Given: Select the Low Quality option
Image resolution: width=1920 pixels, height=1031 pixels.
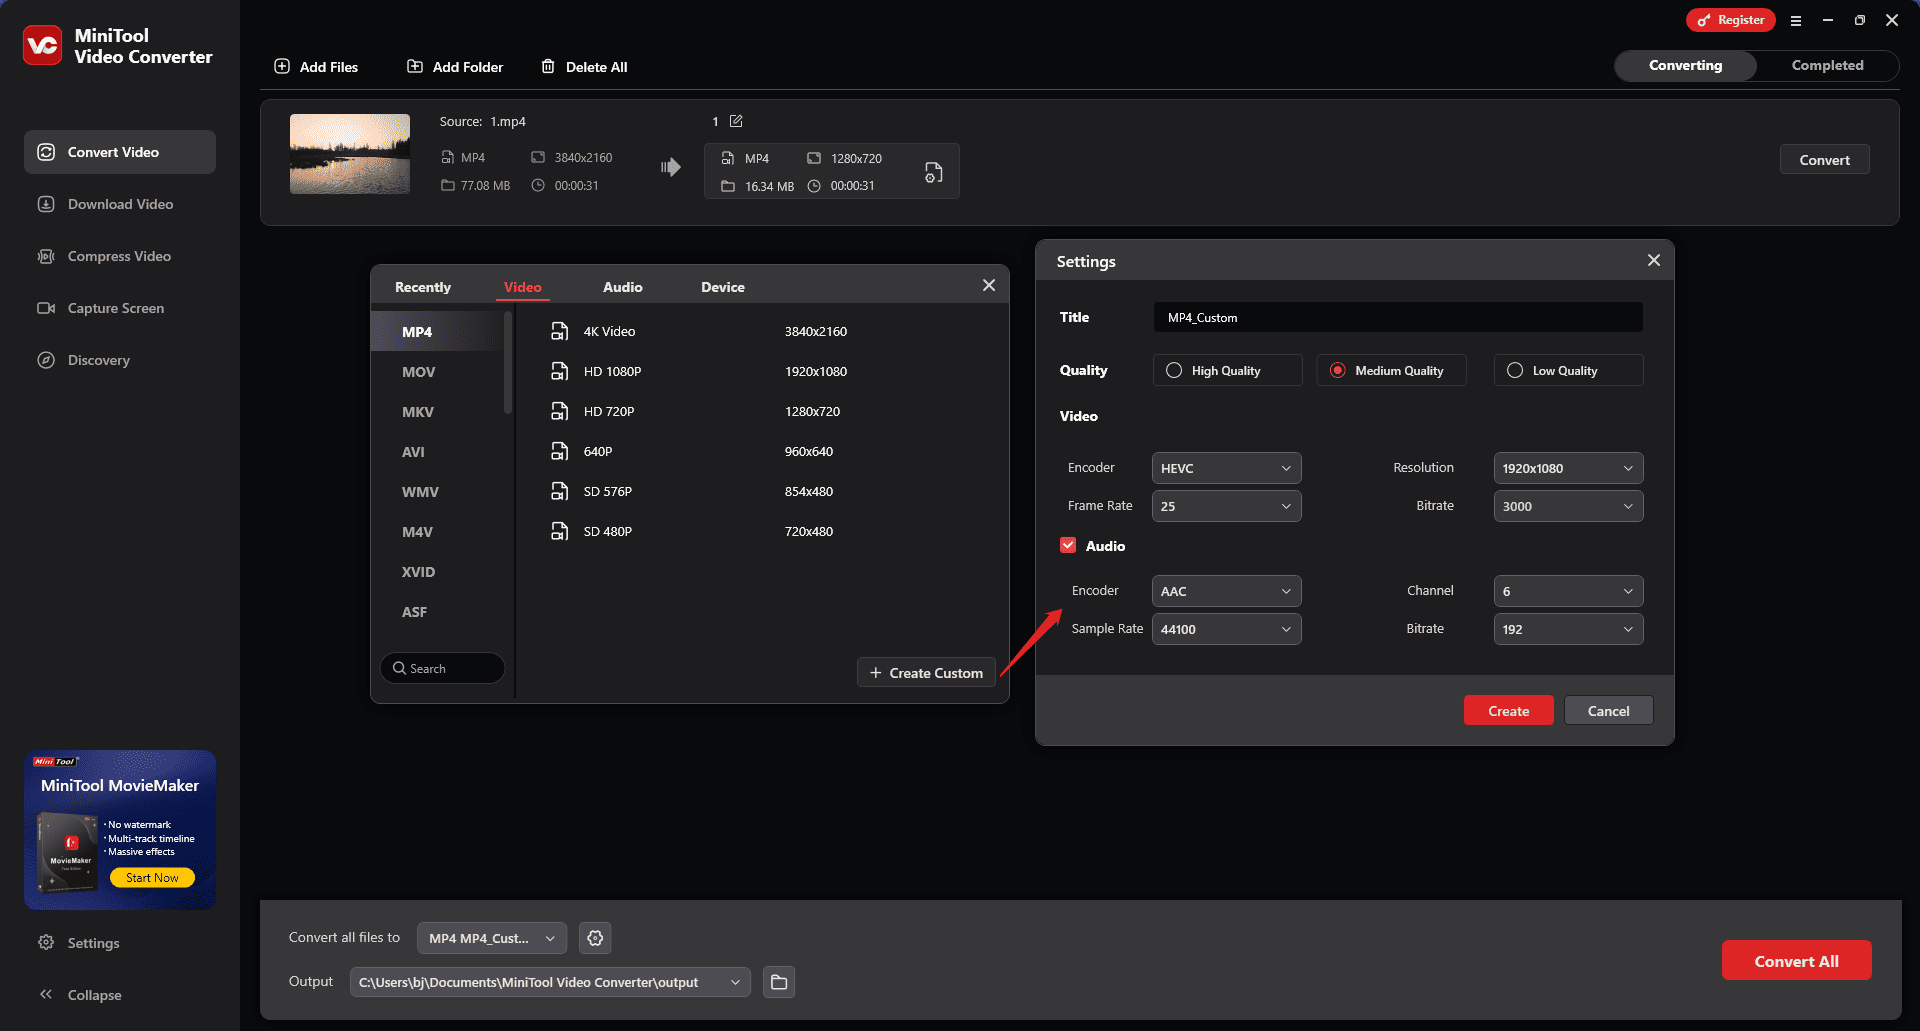Looking at the screenshot, I should tap(1568, 370).
